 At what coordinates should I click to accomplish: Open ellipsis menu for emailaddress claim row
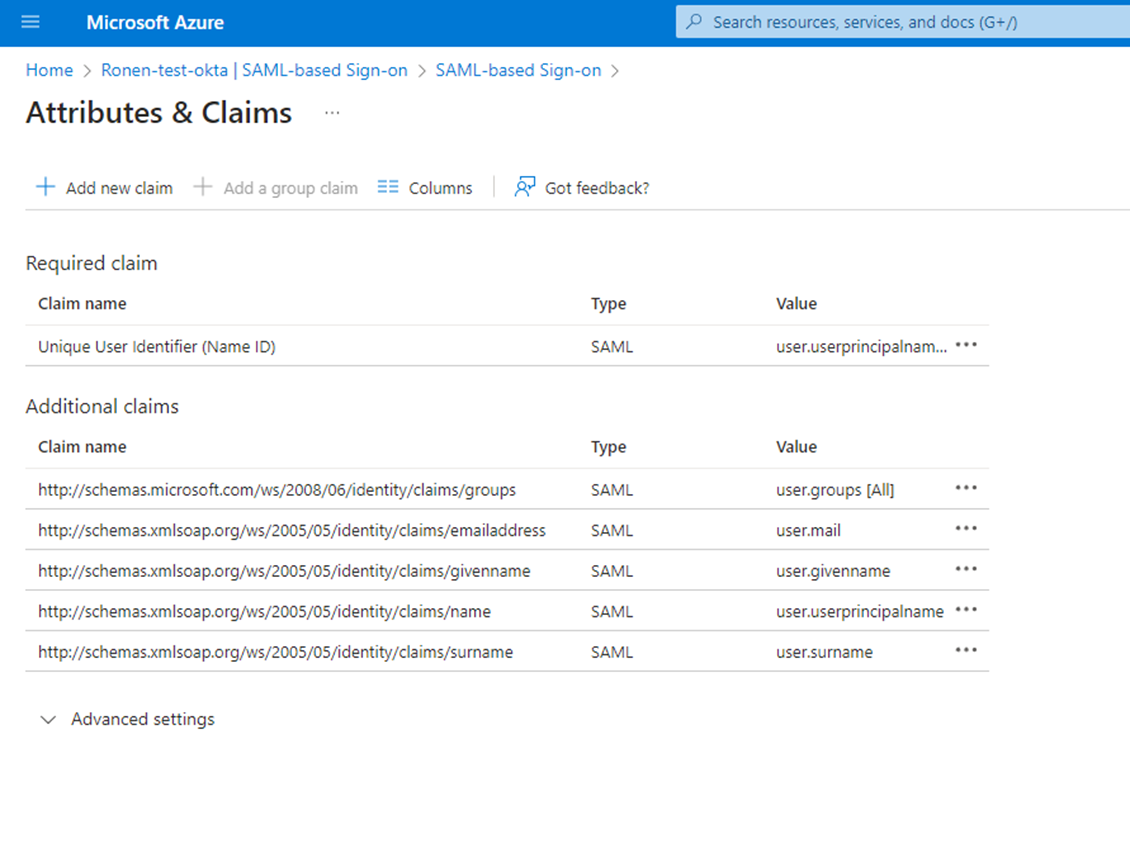coord(965,529)
